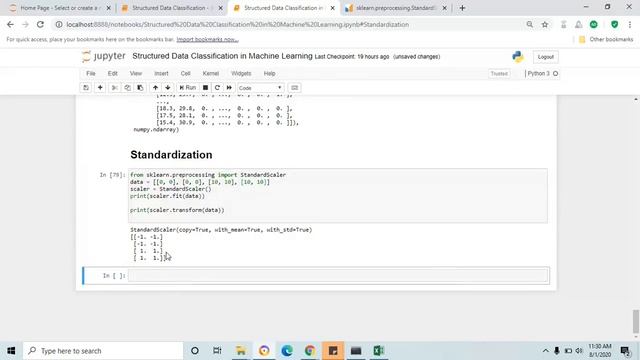Switch to the sklearn.preprocessing.StandardScaler tab
This screenshot has height=360, width=640.
click(396, 8)
